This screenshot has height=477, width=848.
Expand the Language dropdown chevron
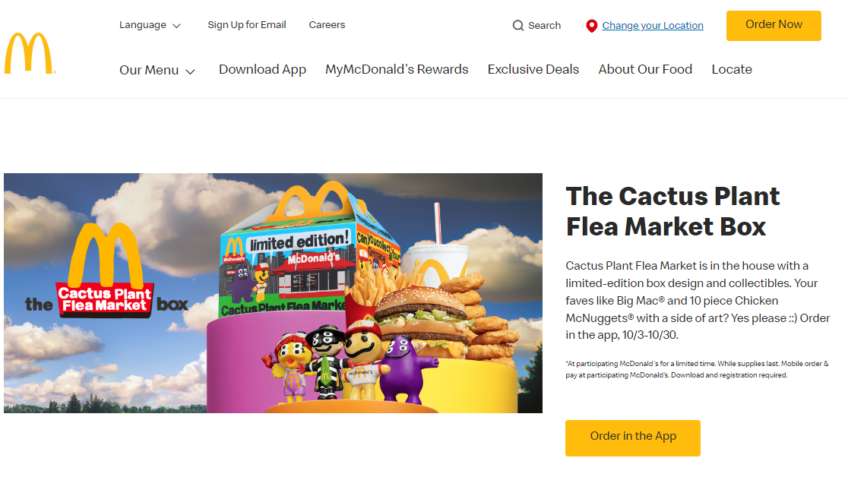point(176,25)
